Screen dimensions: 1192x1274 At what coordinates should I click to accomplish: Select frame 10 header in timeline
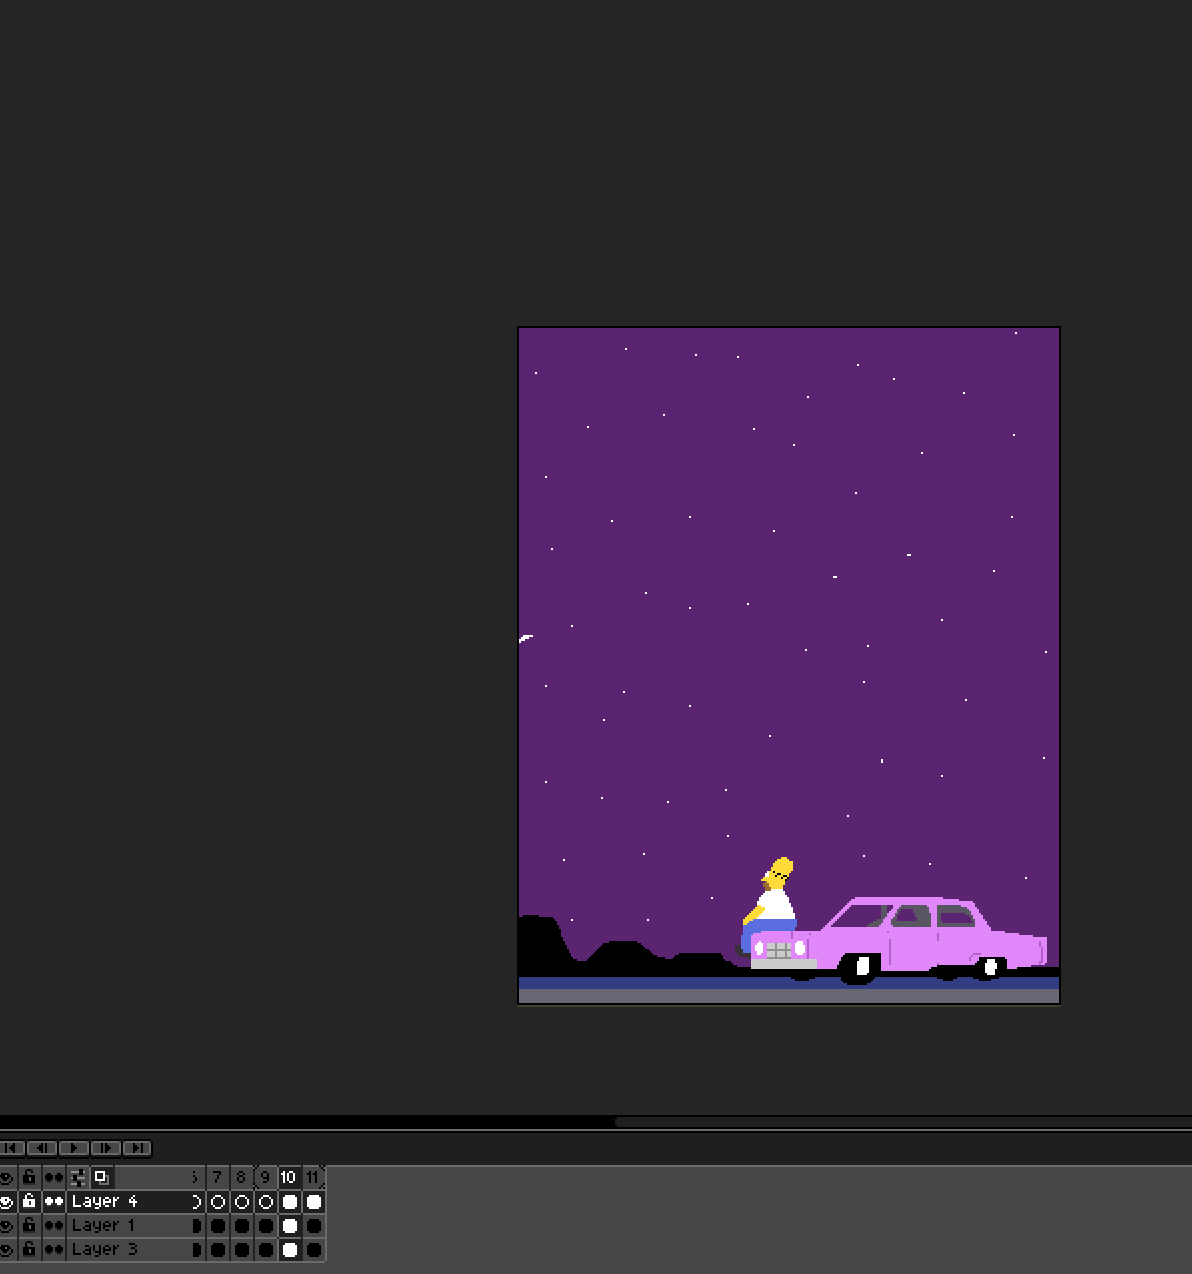(x=289, y=1177)
